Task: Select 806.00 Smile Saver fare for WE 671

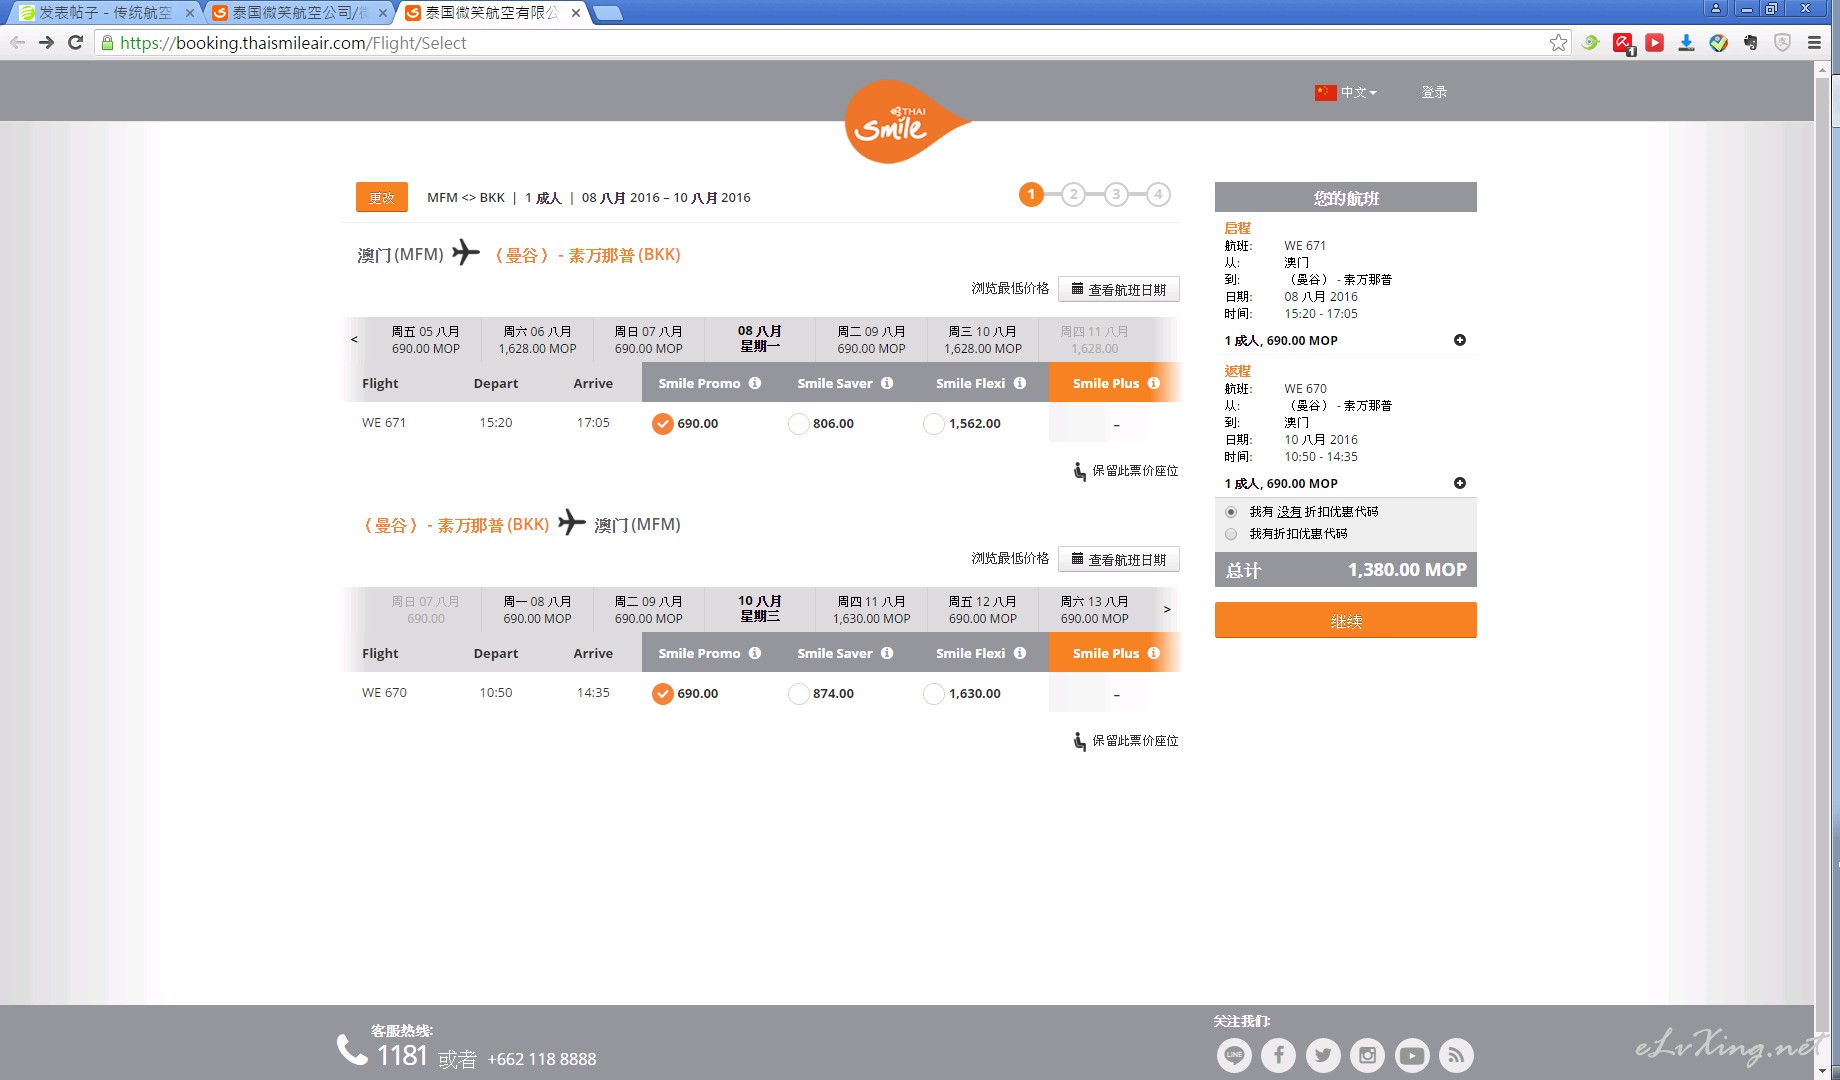Action: pyautogui.click(x=798, y=423)
